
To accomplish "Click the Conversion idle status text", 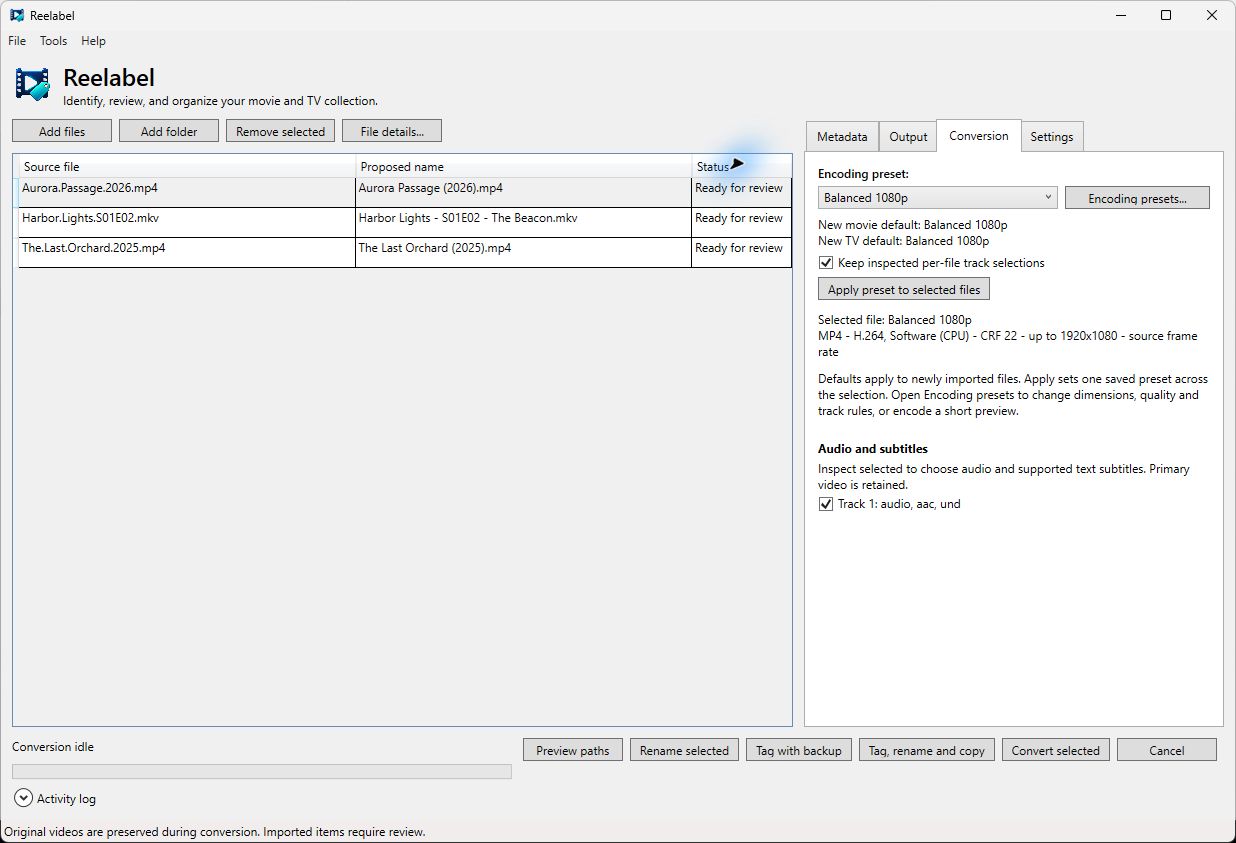I will click(53, 747).
